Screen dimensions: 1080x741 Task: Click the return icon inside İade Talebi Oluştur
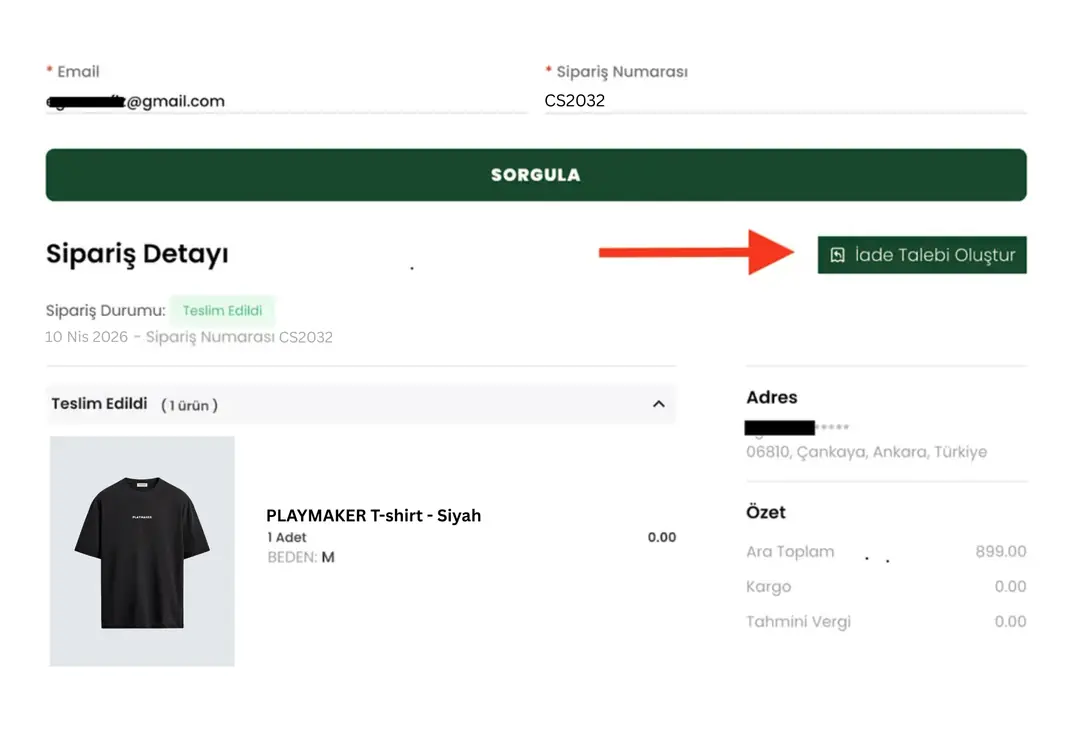[838, 255]
